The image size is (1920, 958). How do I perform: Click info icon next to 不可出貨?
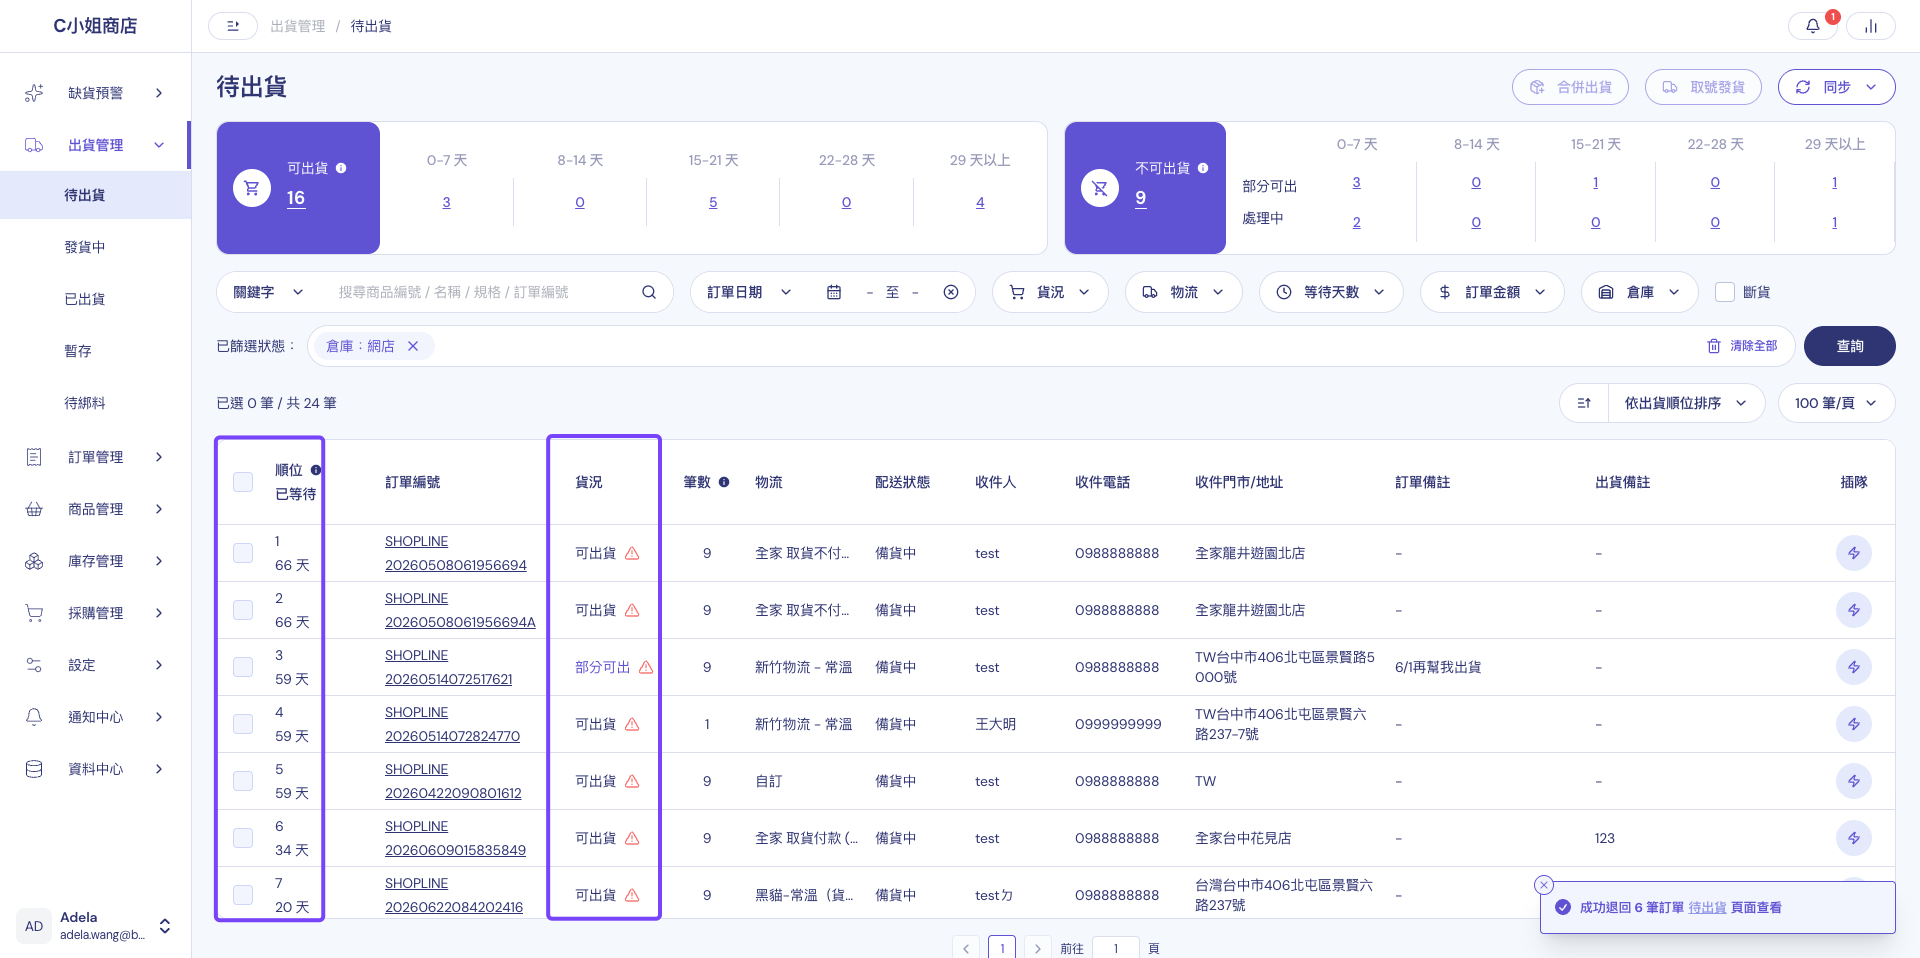tap(1203, 168)
